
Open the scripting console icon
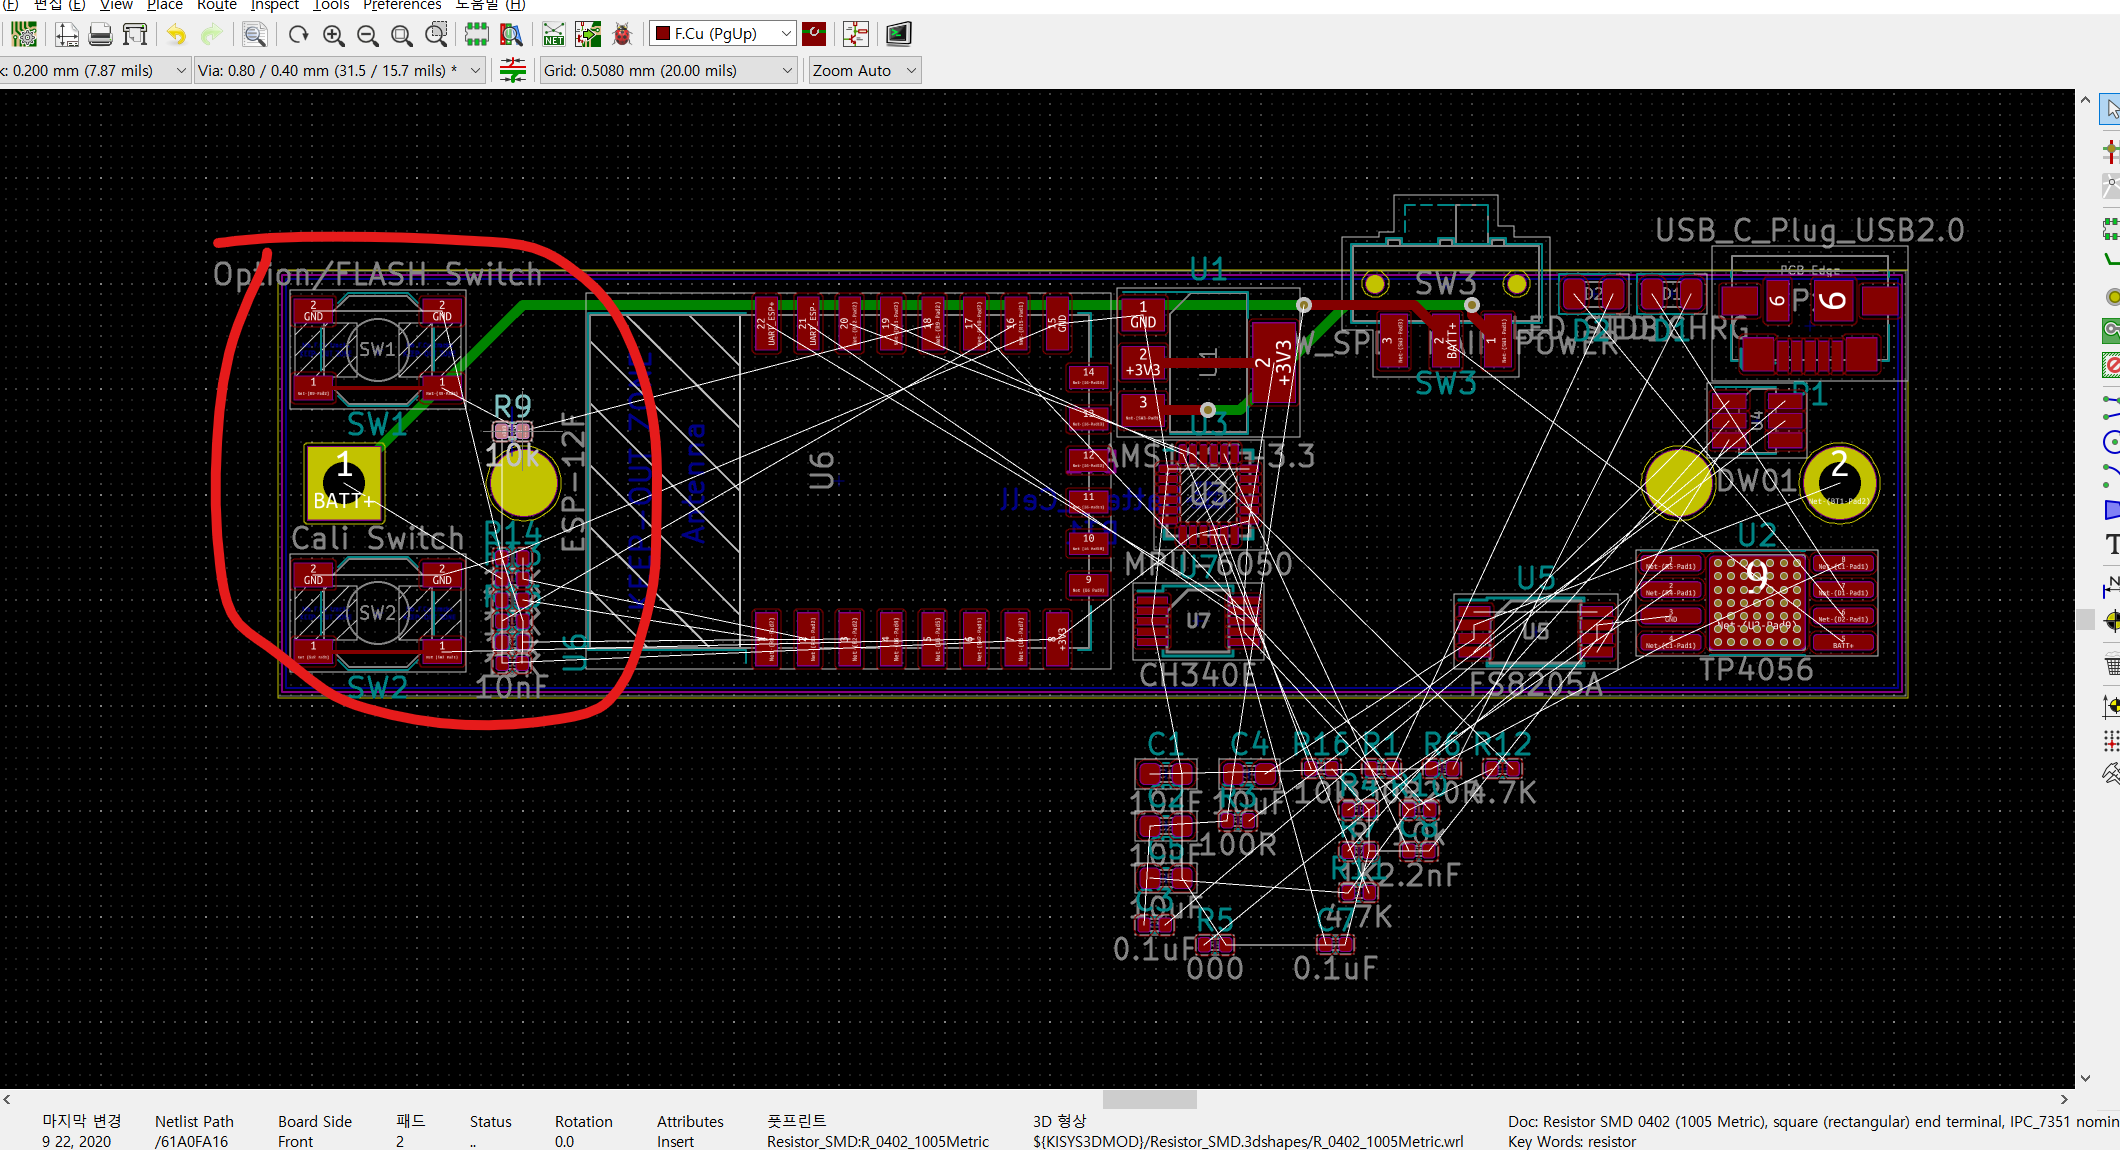(898, 35)
